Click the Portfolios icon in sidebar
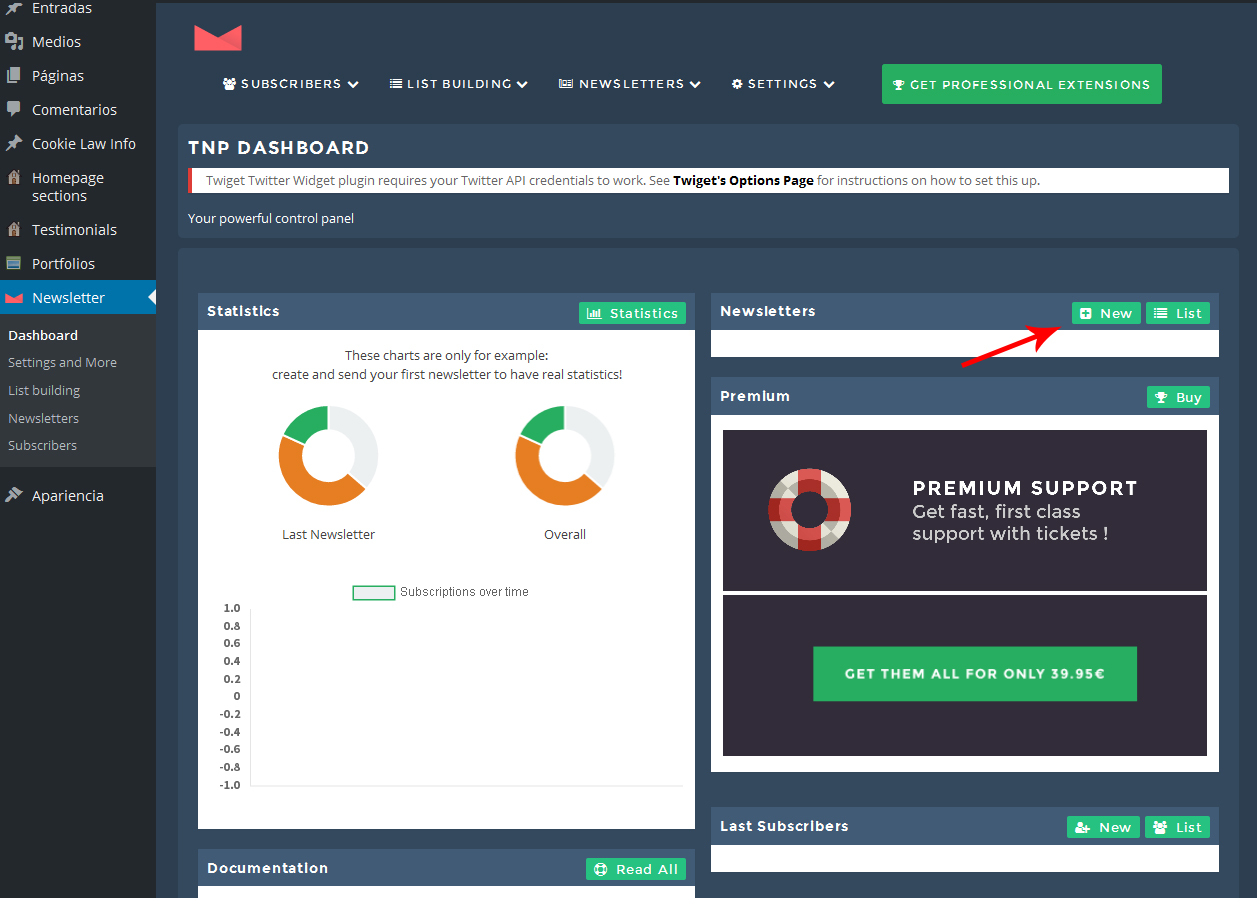 14,264
